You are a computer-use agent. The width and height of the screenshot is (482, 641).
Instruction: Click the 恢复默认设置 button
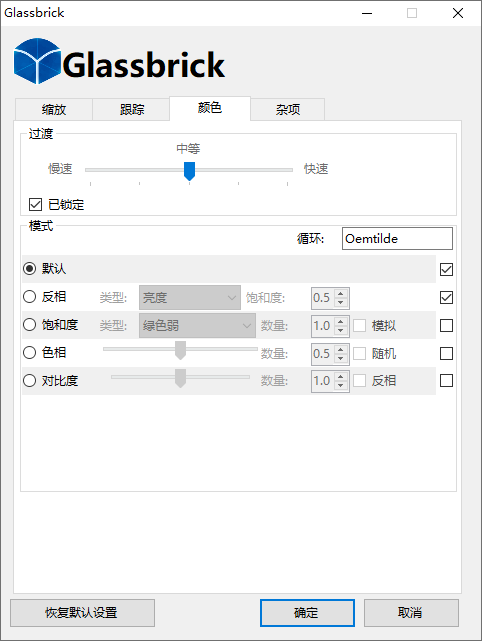click(82, 613)
